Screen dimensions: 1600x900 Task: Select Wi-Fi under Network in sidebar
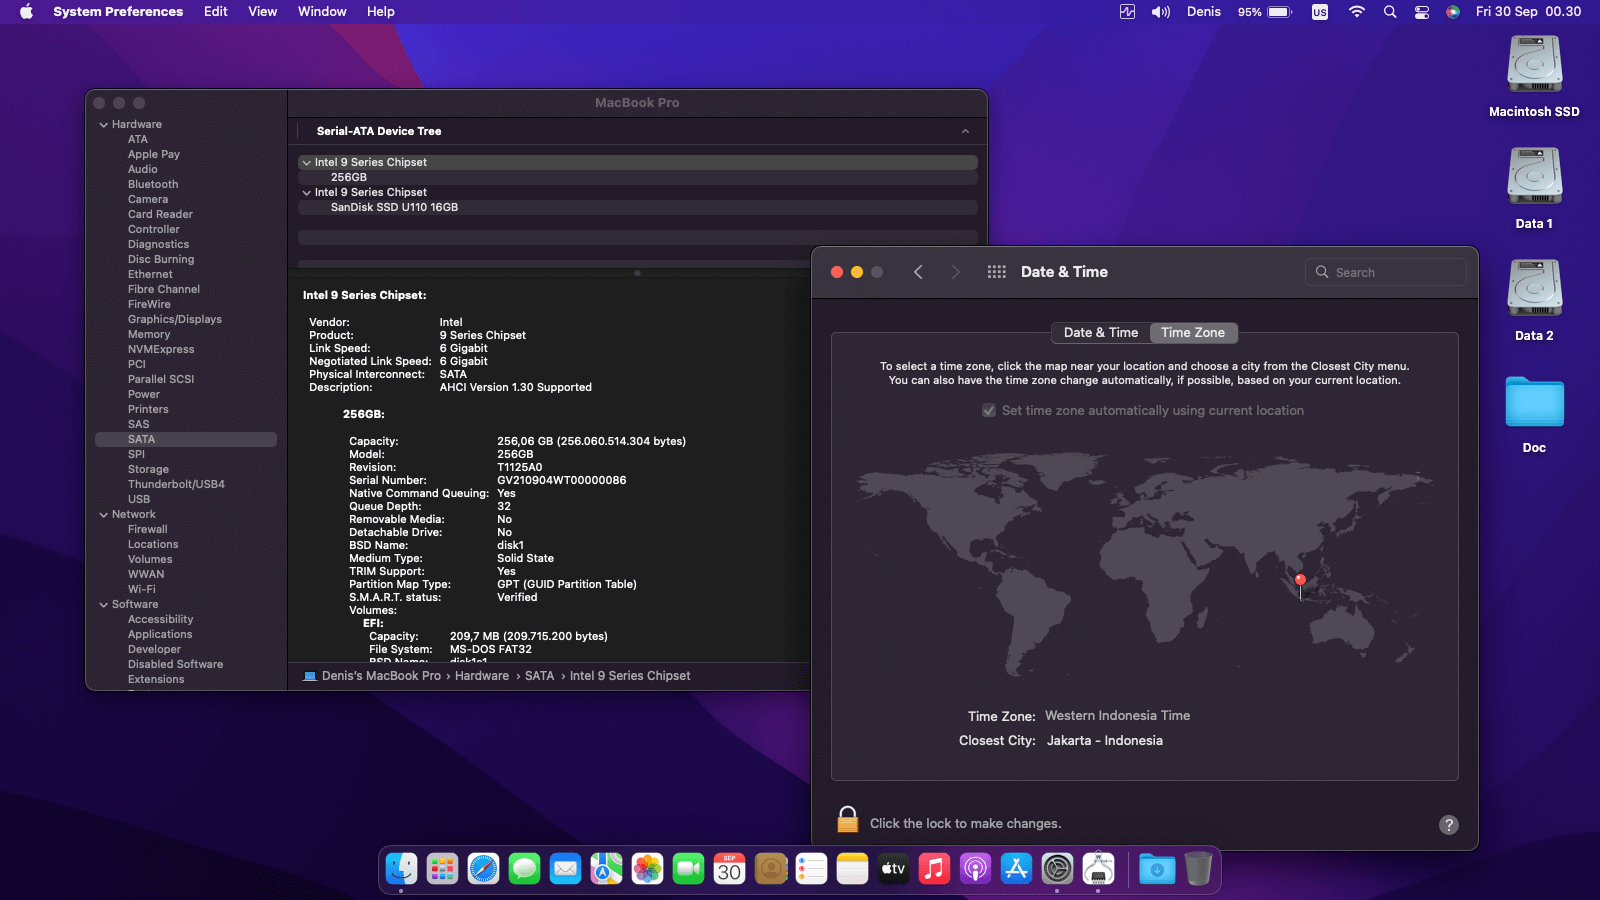142,590
